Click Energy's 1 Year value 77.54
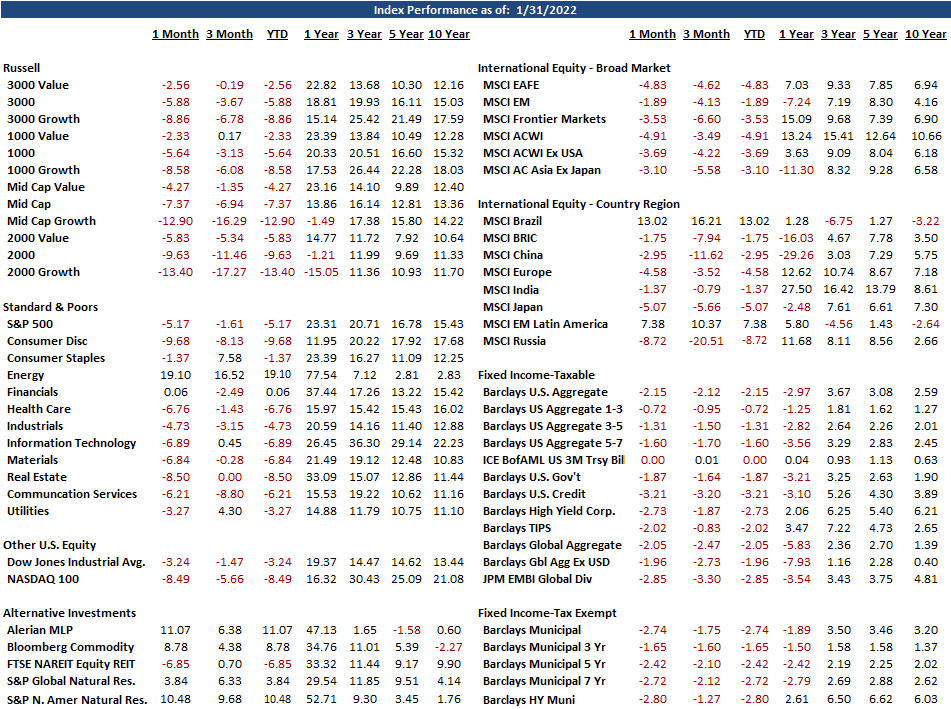This screenshot has width=951, height=709. (321, 375)
